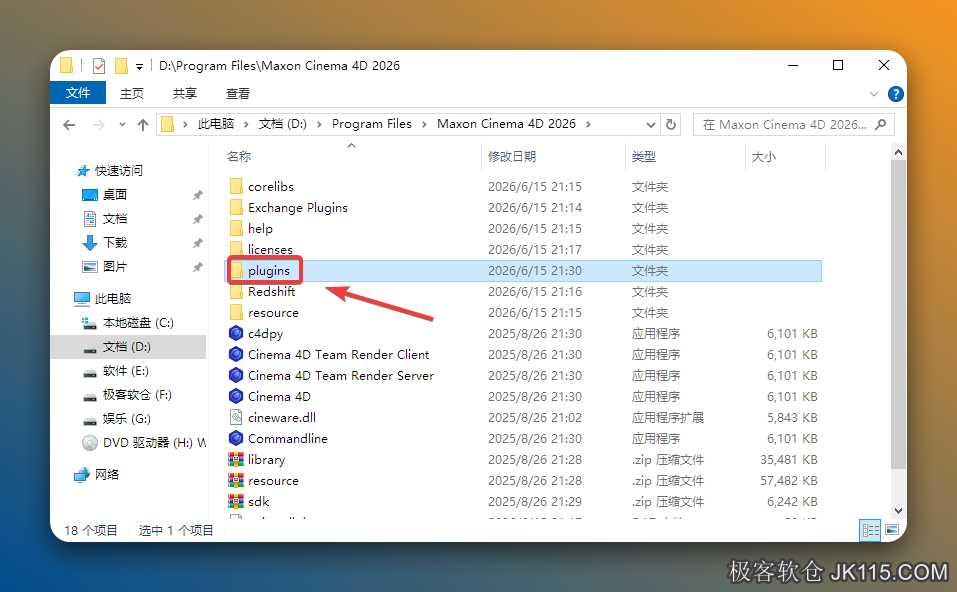
Task: Select the Exchange Plugins folder icon
Action: [236, 208]
